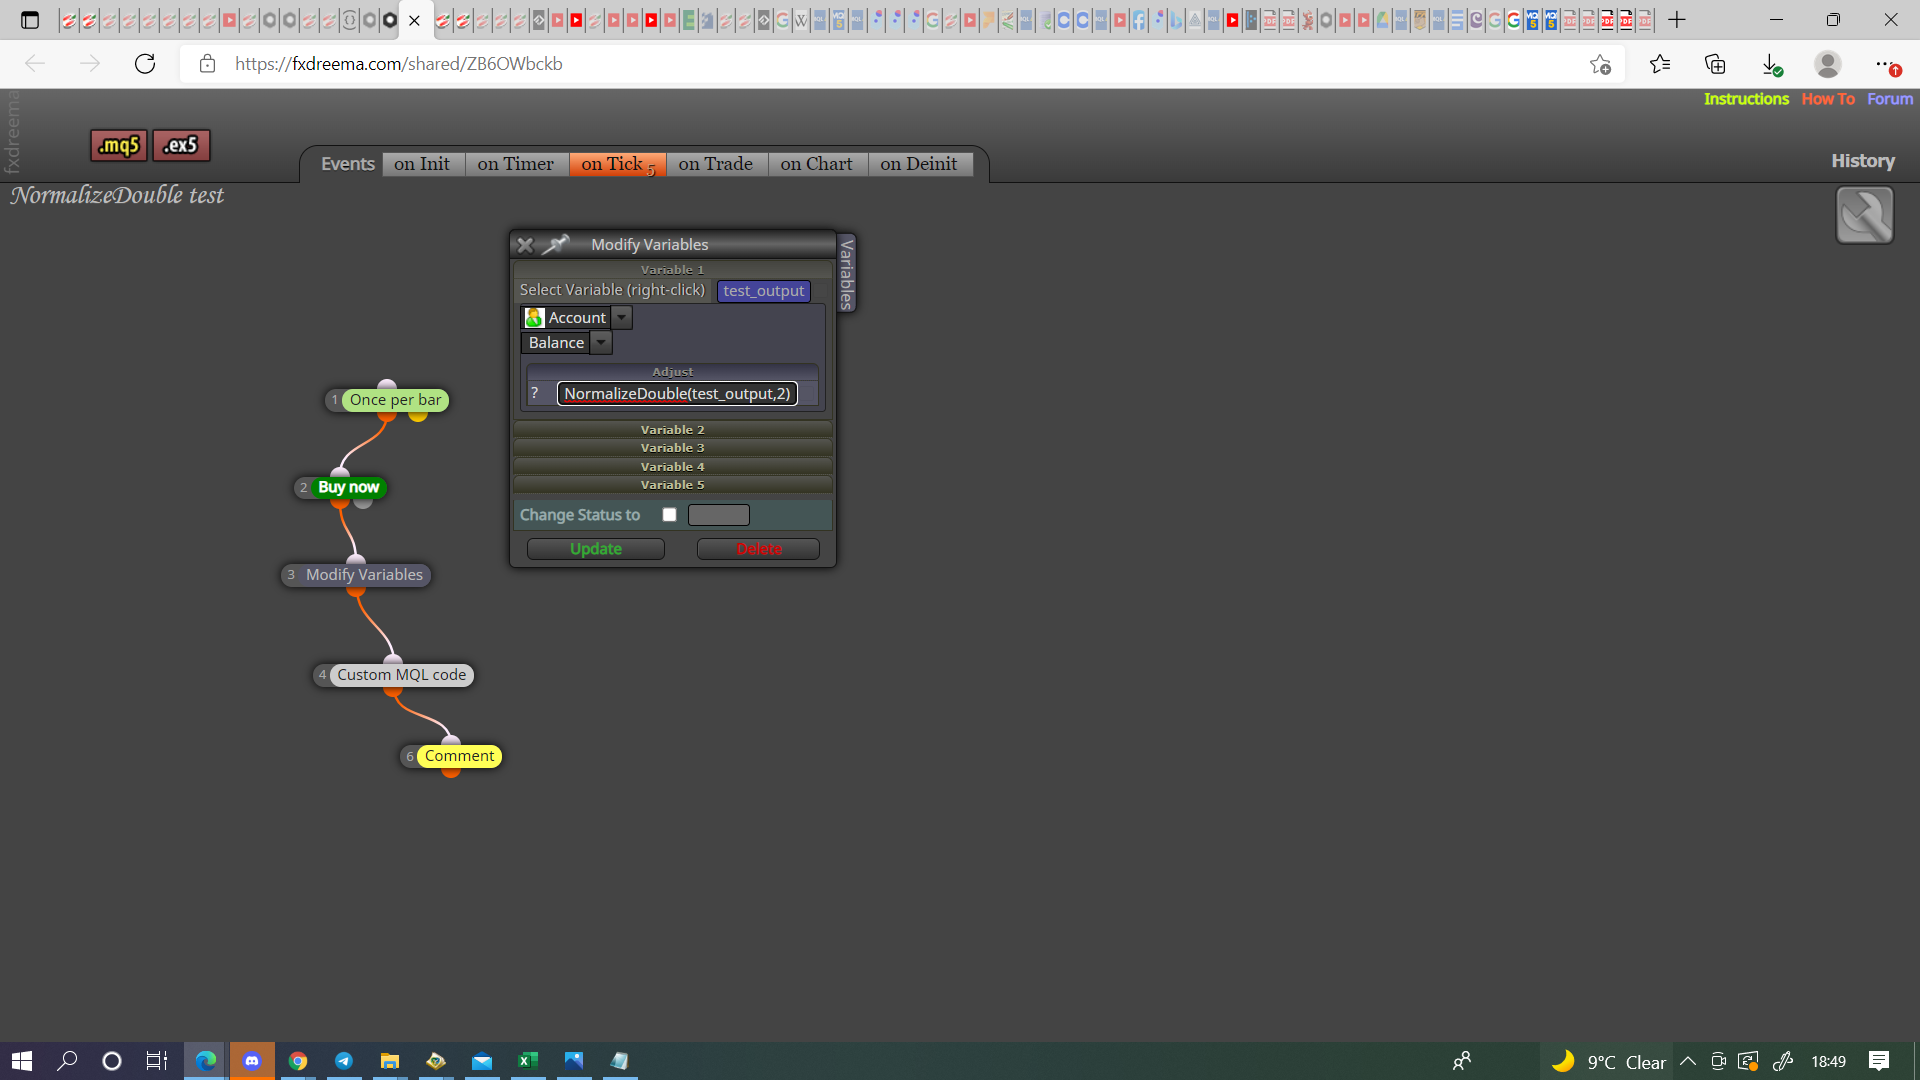Select the on Tick tab
The width and height of the screenshot is (1920, 1080).
(x=617, y=164)
